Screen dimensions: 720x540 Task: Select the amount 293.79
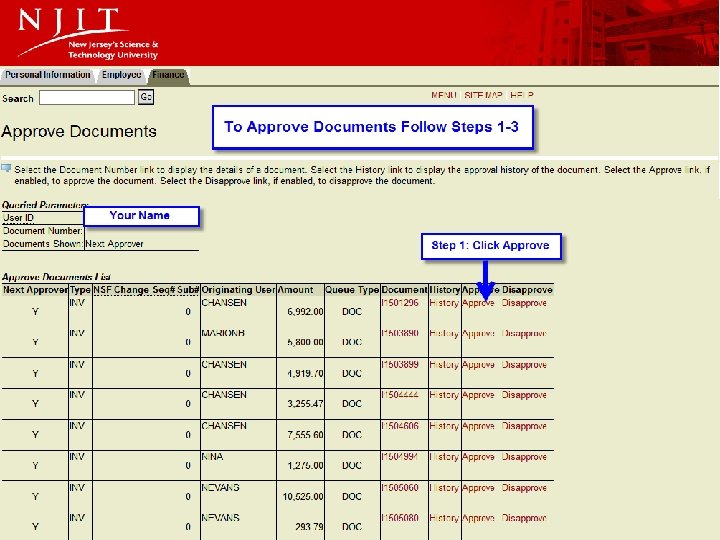click(x=309, y=527)
